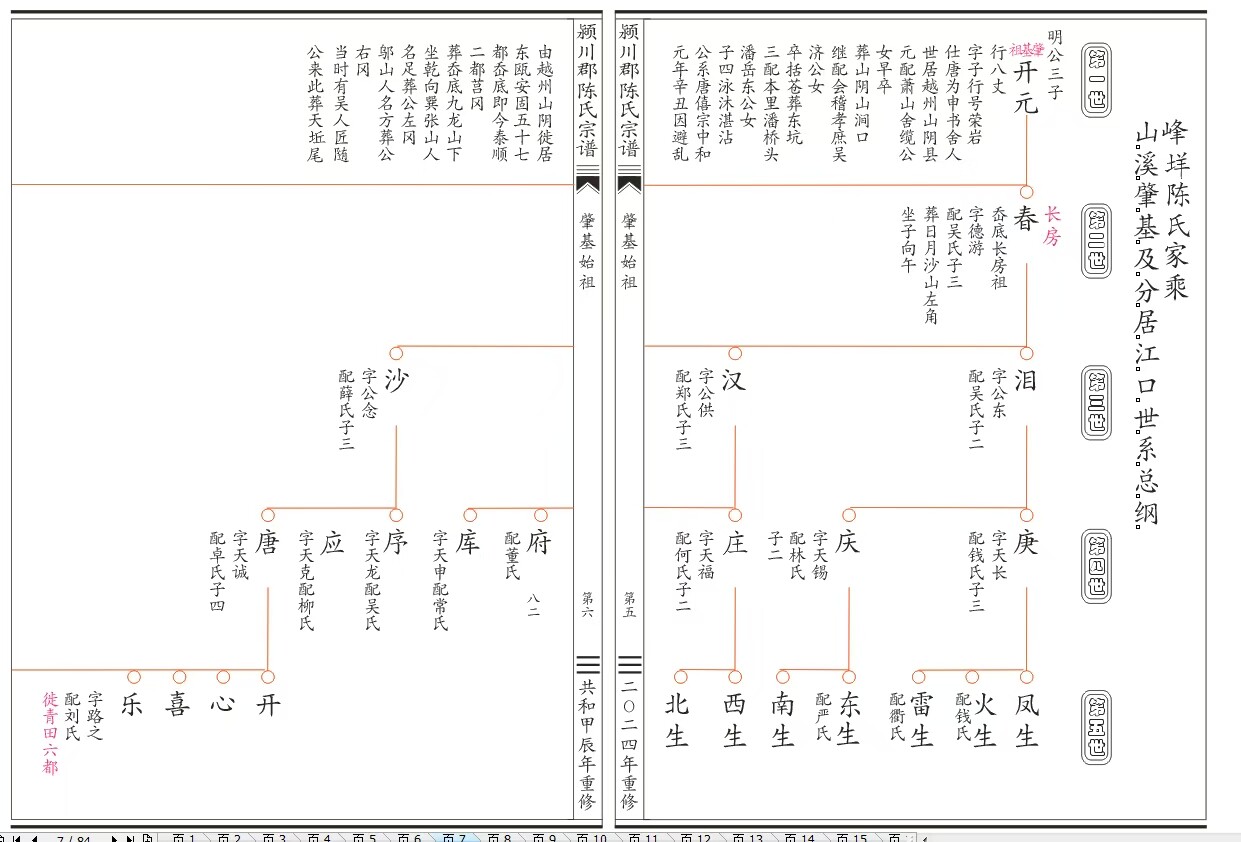Go to the next page in the page navigator
The height and width of the screenshot is (842, 1241).
pyautogui.click(x=114, y=838)
